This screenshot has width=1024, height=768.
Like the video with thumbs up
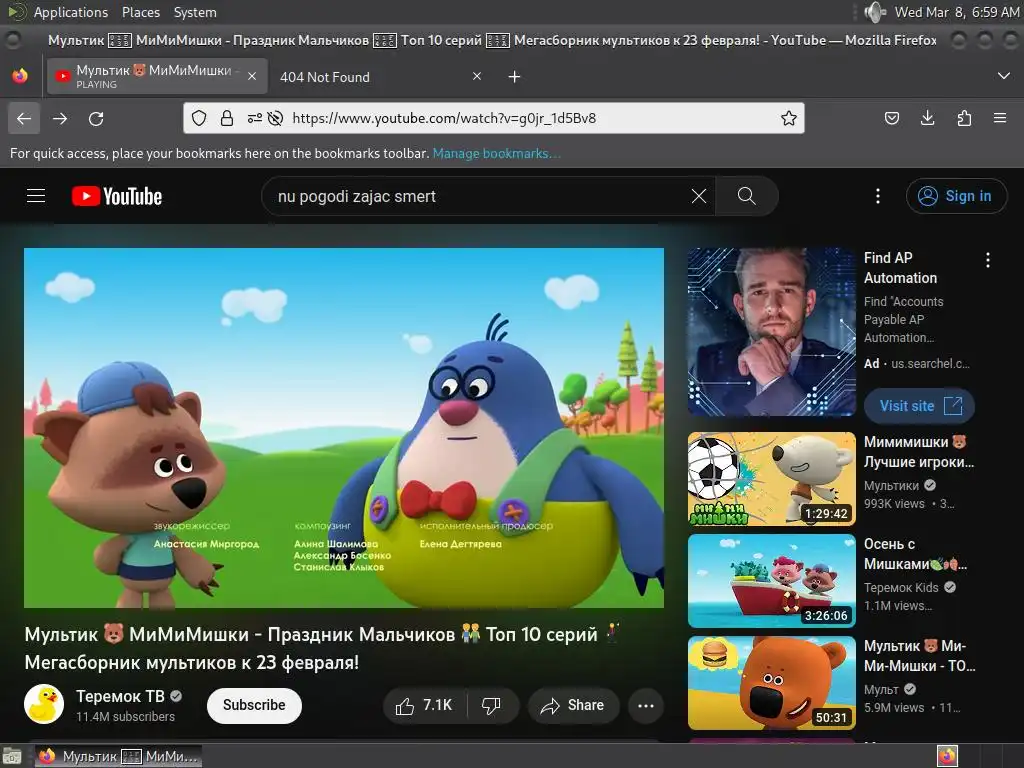pos(424,705)
